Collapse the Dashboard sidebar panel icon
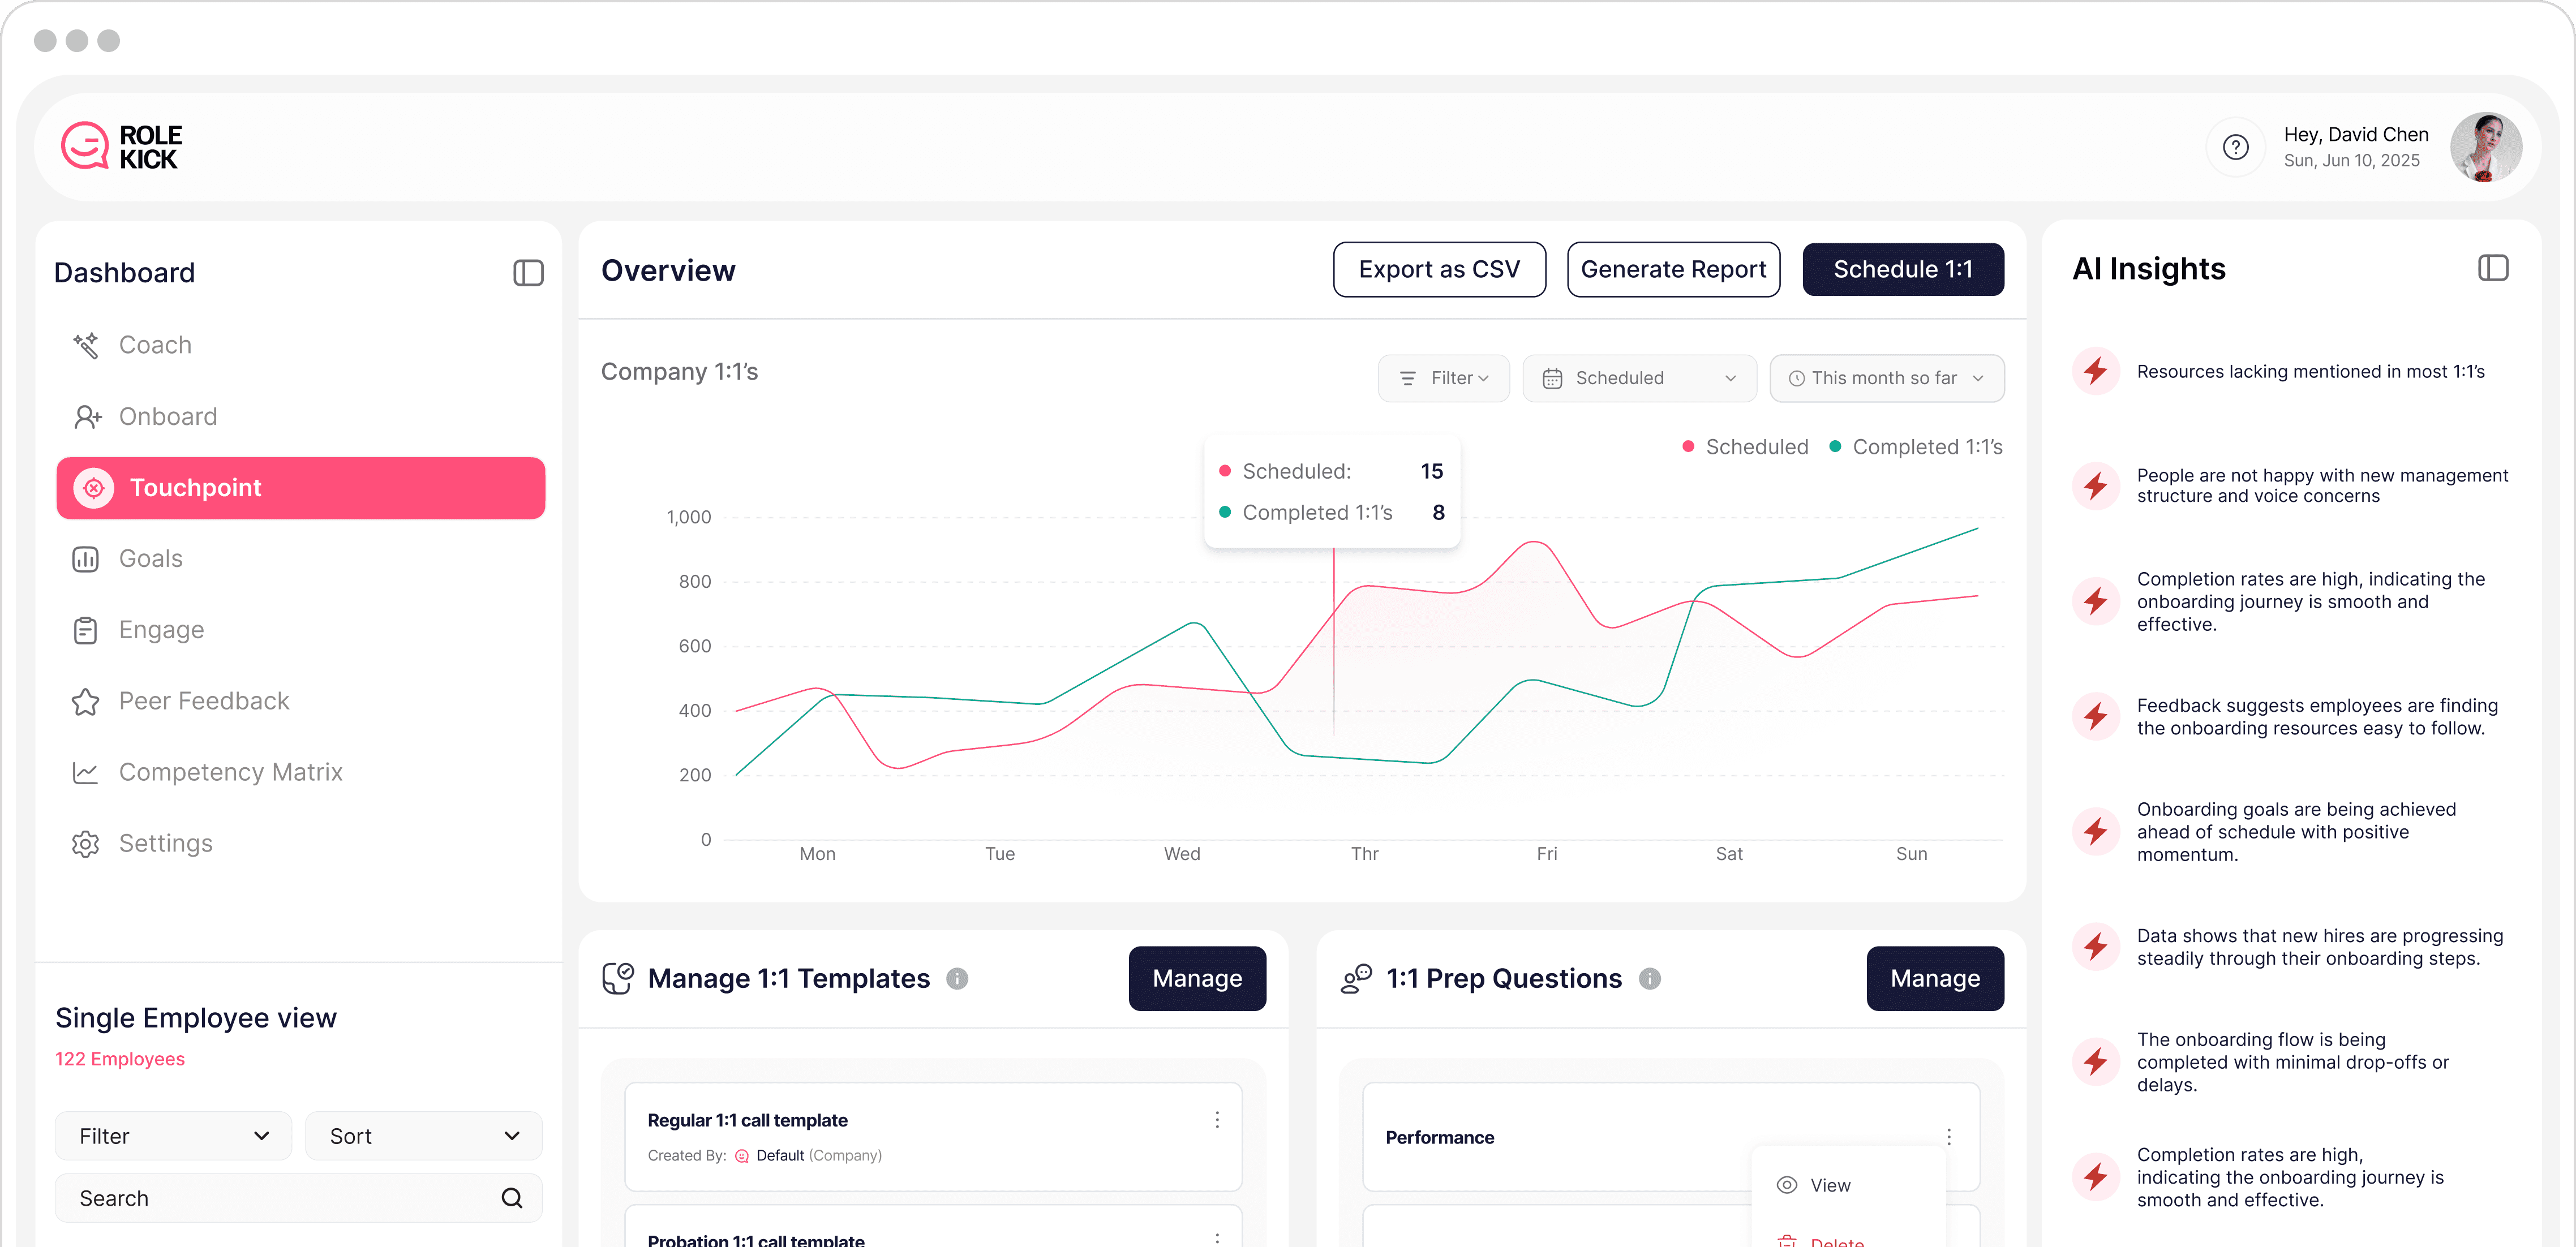This screenshot has height=1247, width=2576. click(x=528, y=273)
